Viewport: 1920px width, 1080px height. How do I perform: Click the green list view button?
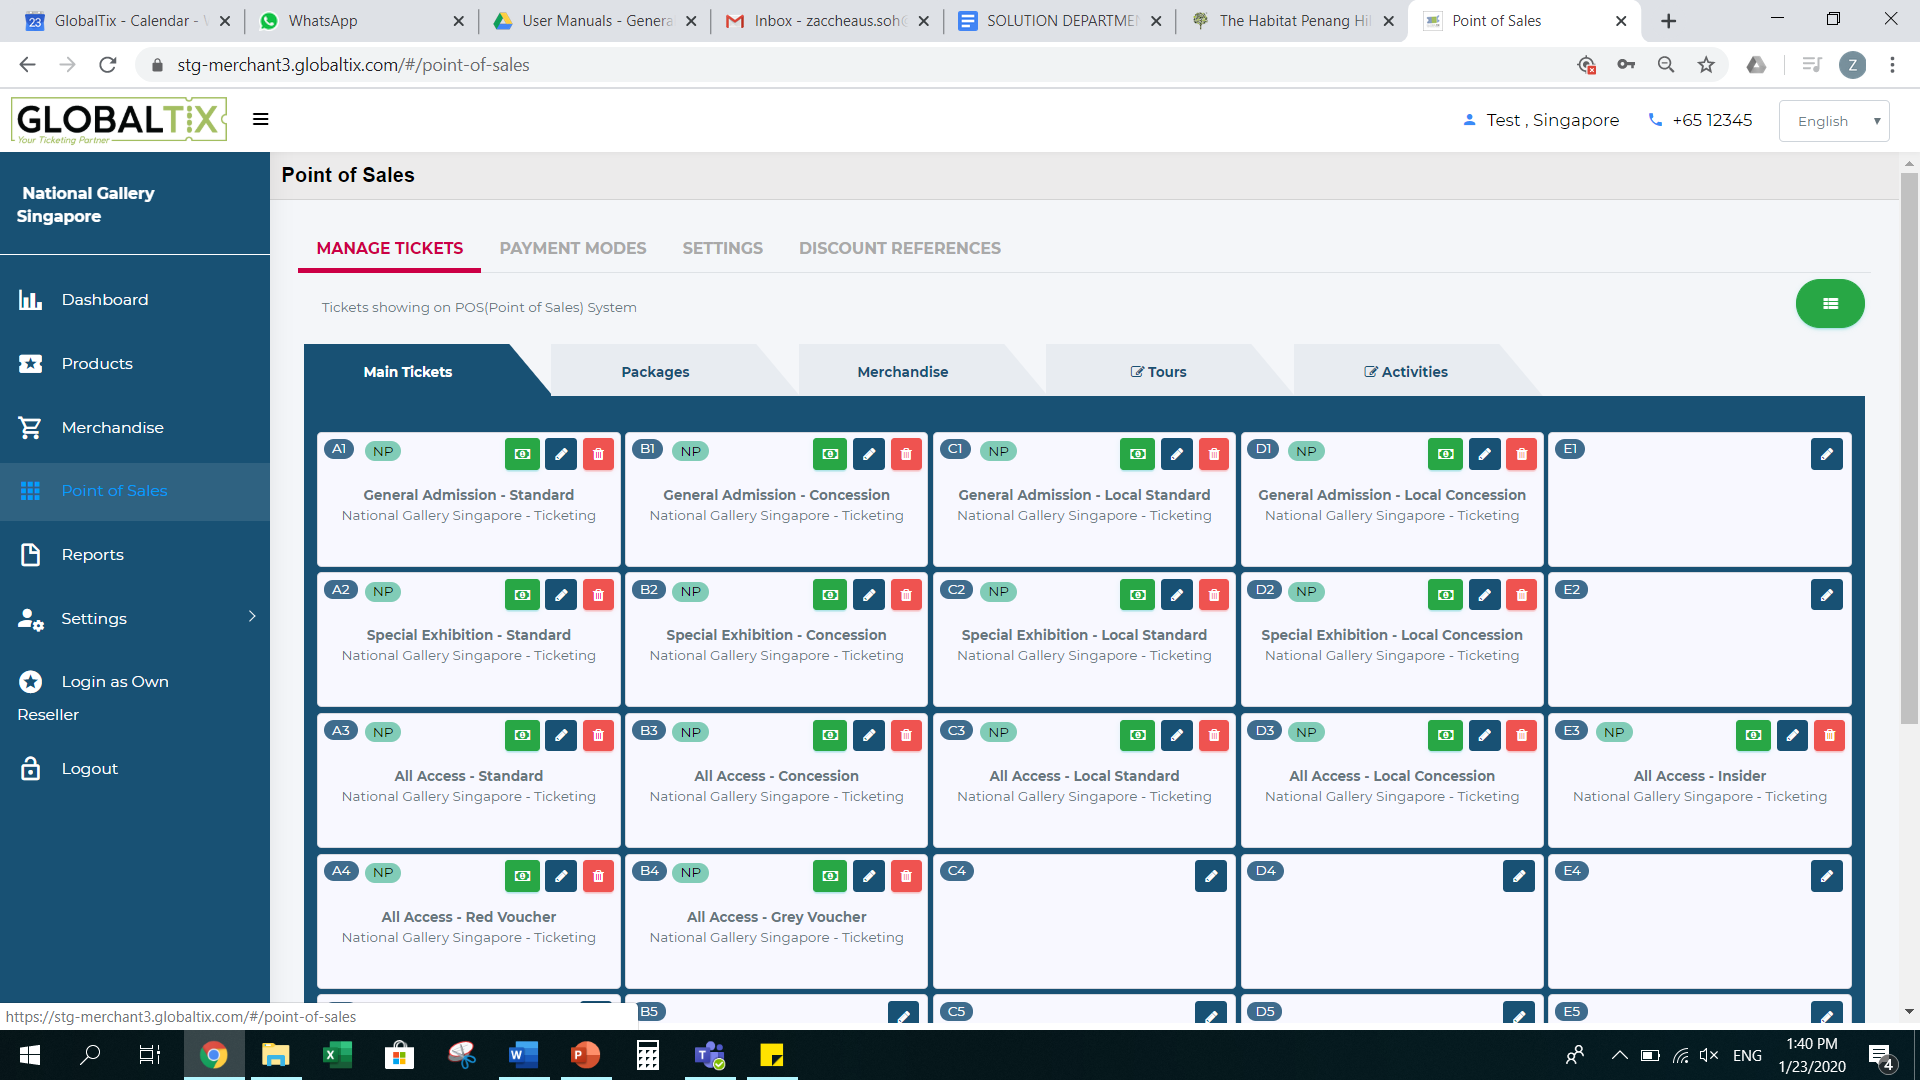(1830, 304)
